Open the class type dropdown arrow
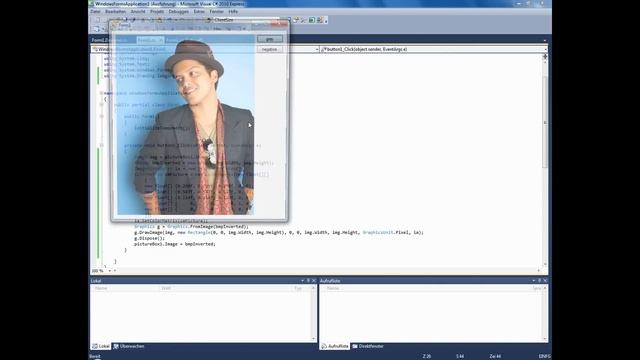 pos(317,49)
